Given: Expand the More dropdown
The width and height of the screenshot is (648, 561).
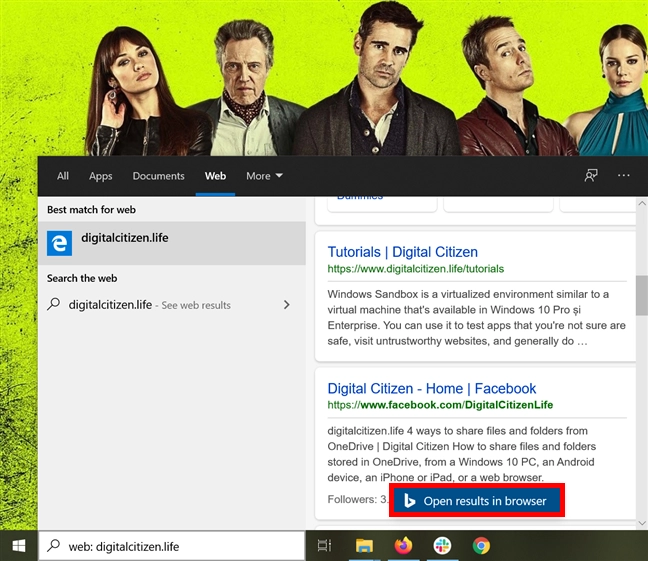Looking at the screenshot, I should click(264, 176).
